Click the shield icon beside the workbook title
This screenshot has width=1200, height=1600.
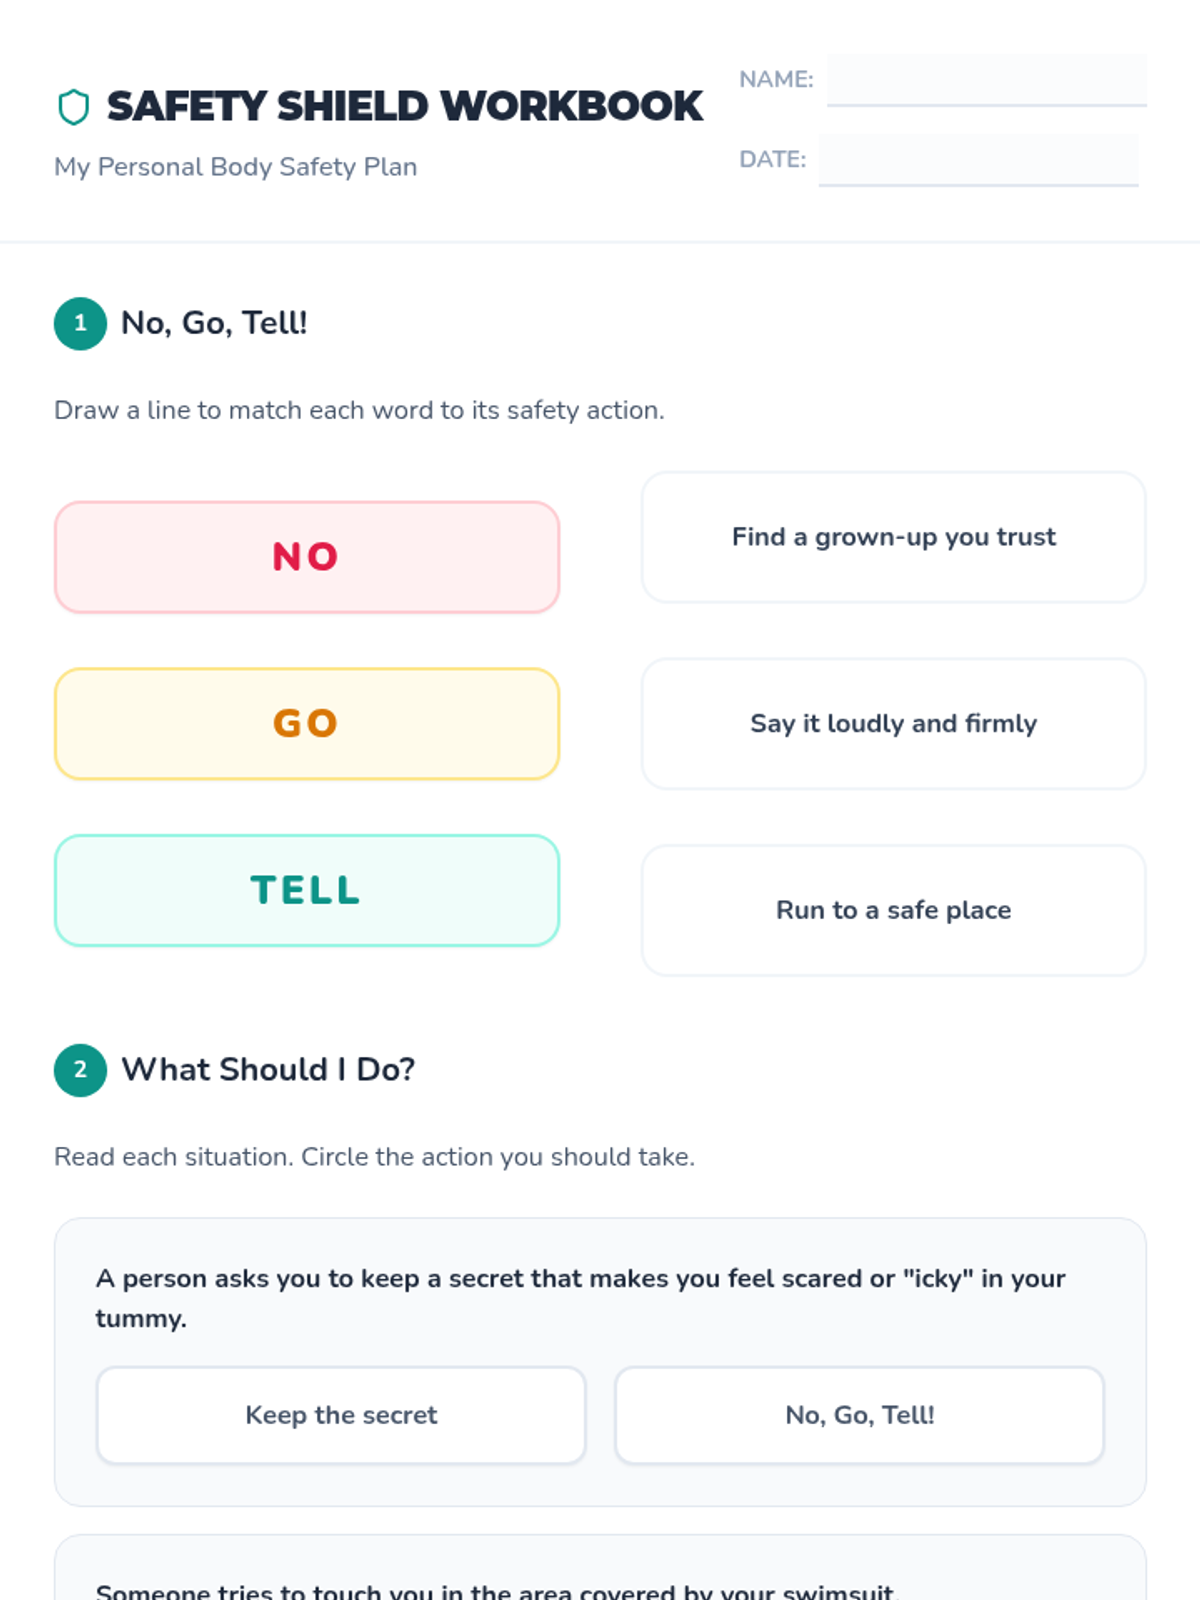coord(74,107)
